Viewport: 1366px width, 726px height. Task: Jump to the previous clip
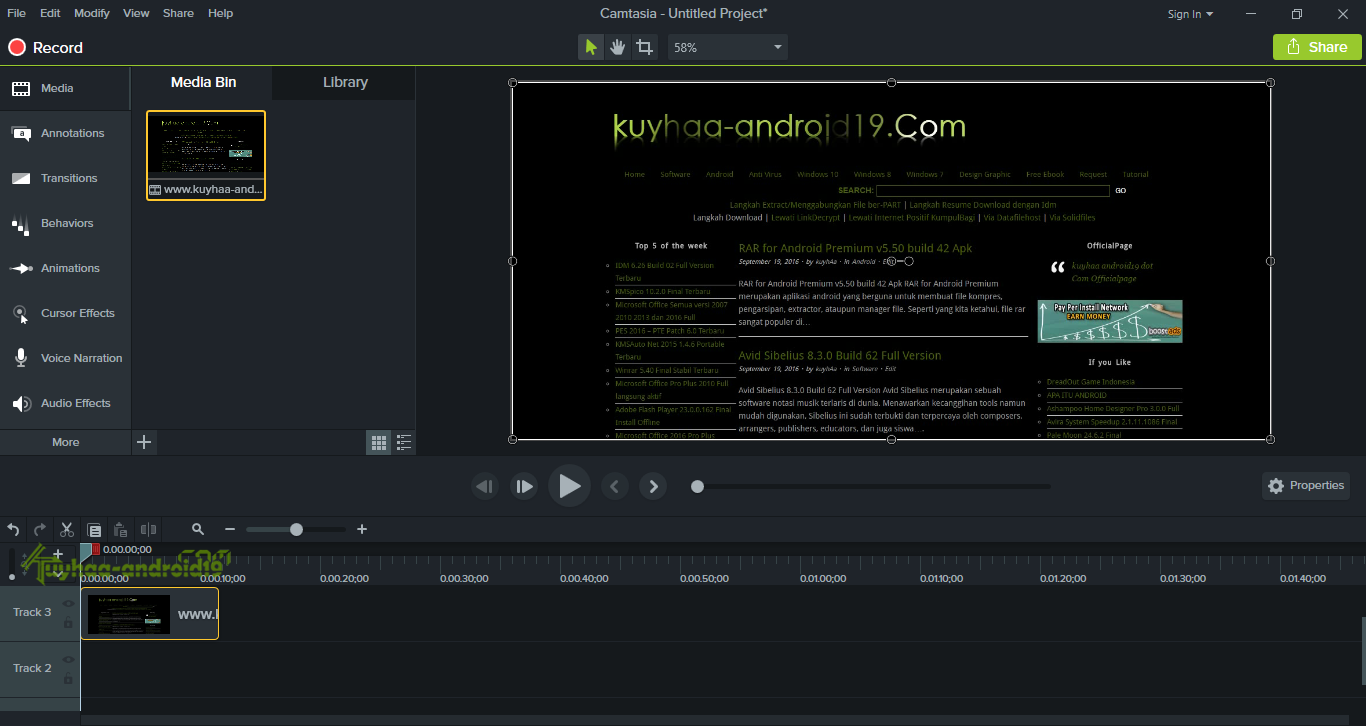[615, 486]
